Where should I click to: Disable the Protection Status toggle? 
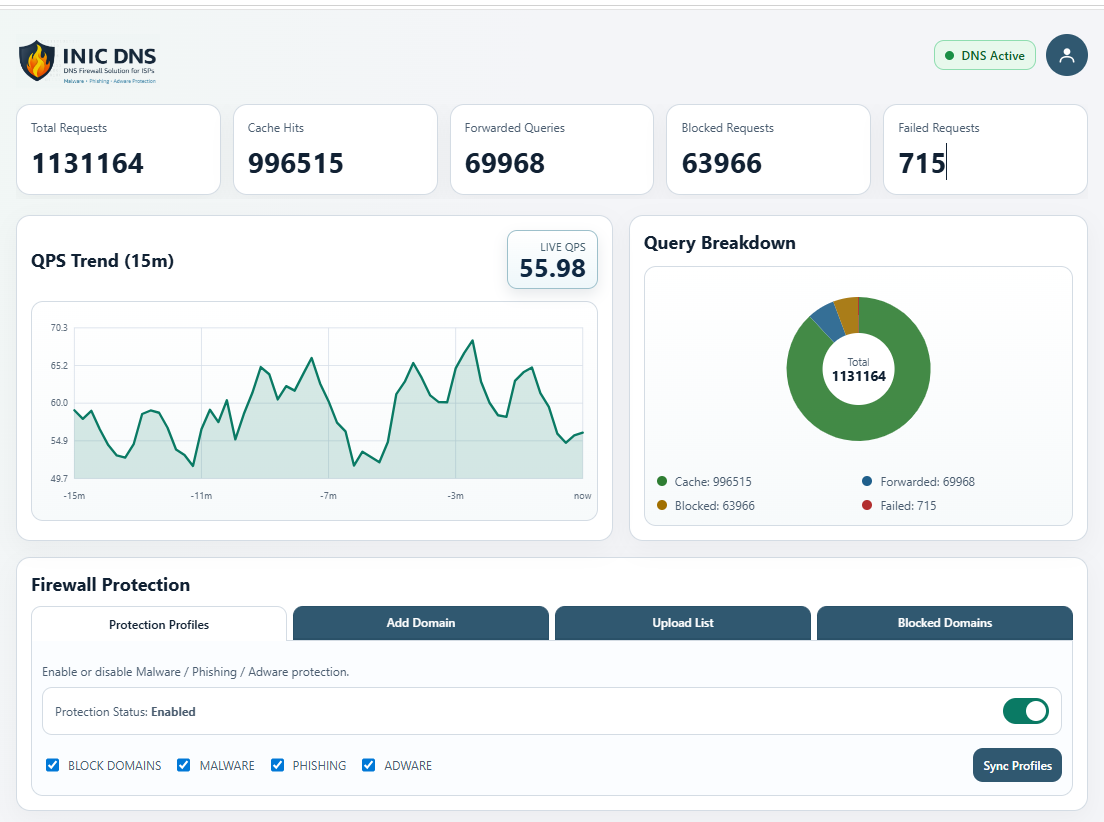(1026, 711)
